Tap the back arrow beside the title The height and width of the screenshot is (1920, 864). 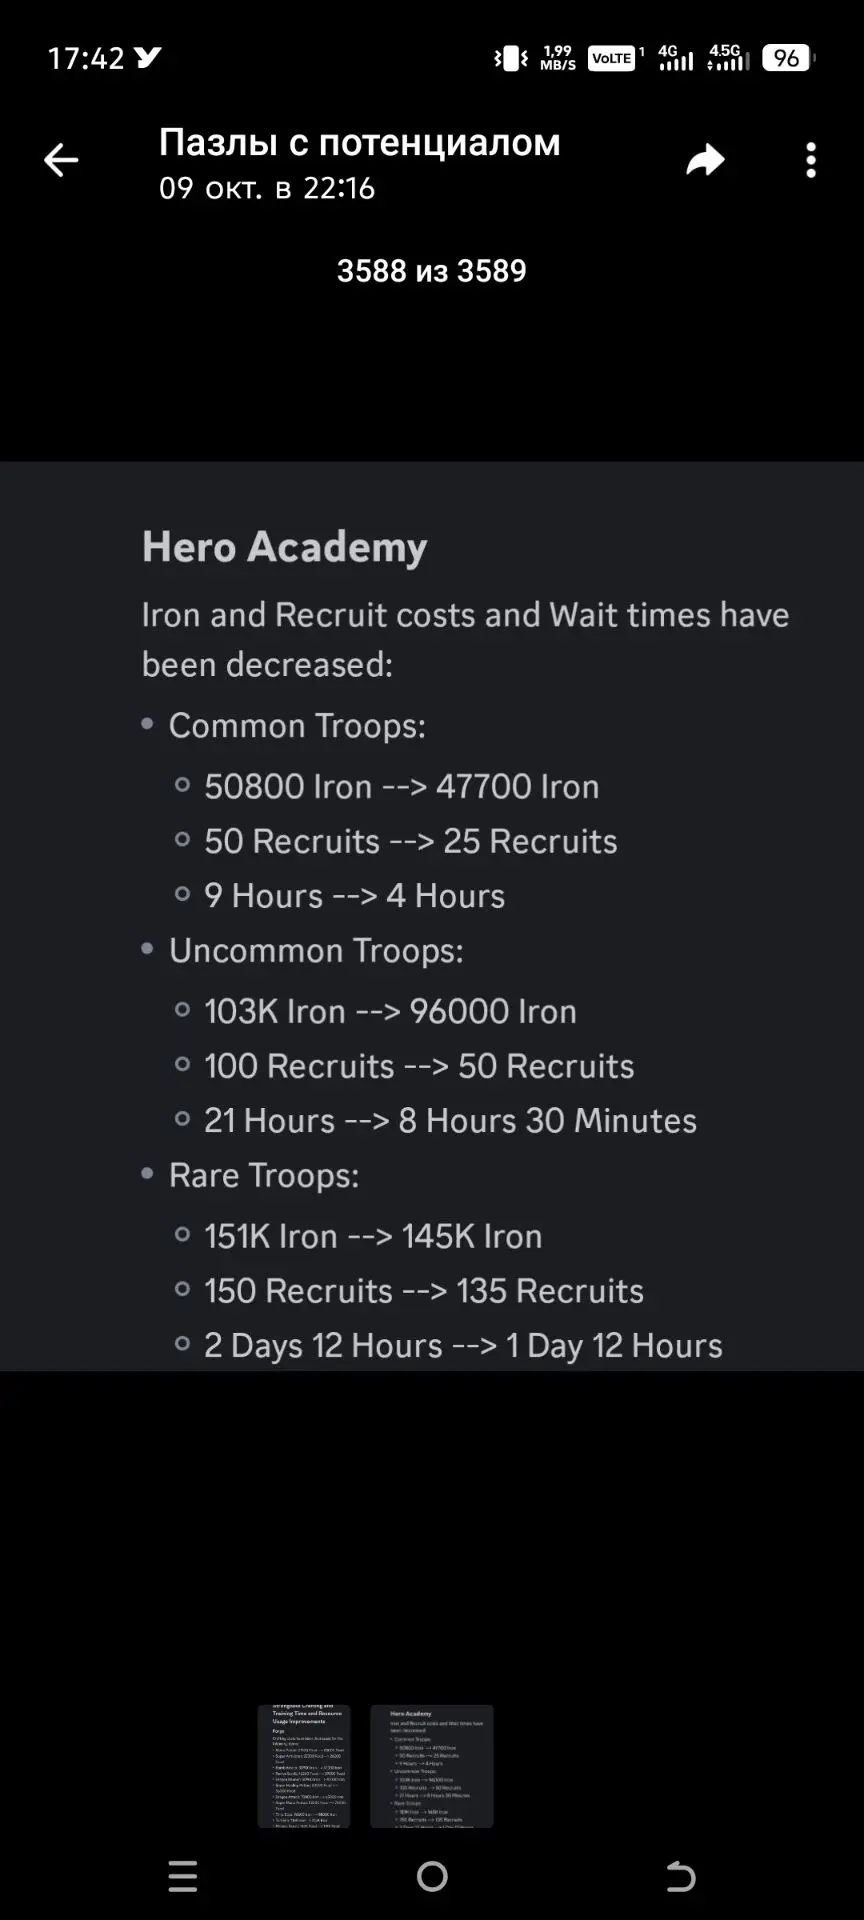click(61, 160)
